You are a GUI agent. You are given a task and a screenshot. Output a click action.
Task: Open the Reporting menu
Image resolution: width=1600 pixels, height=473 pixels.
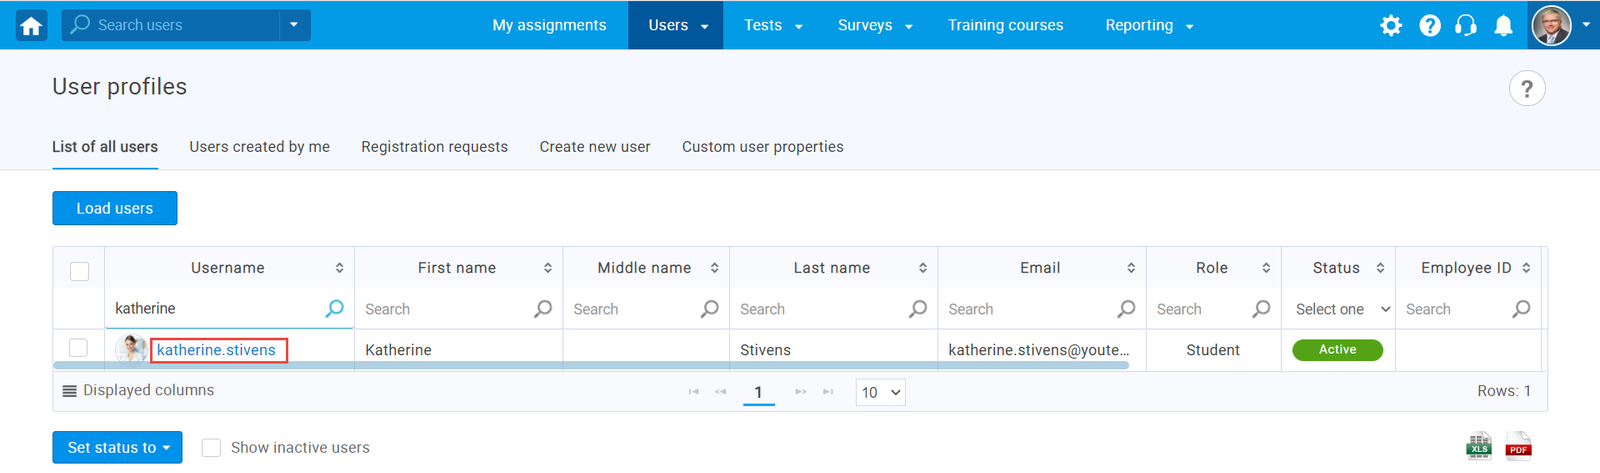point(1148,26)
